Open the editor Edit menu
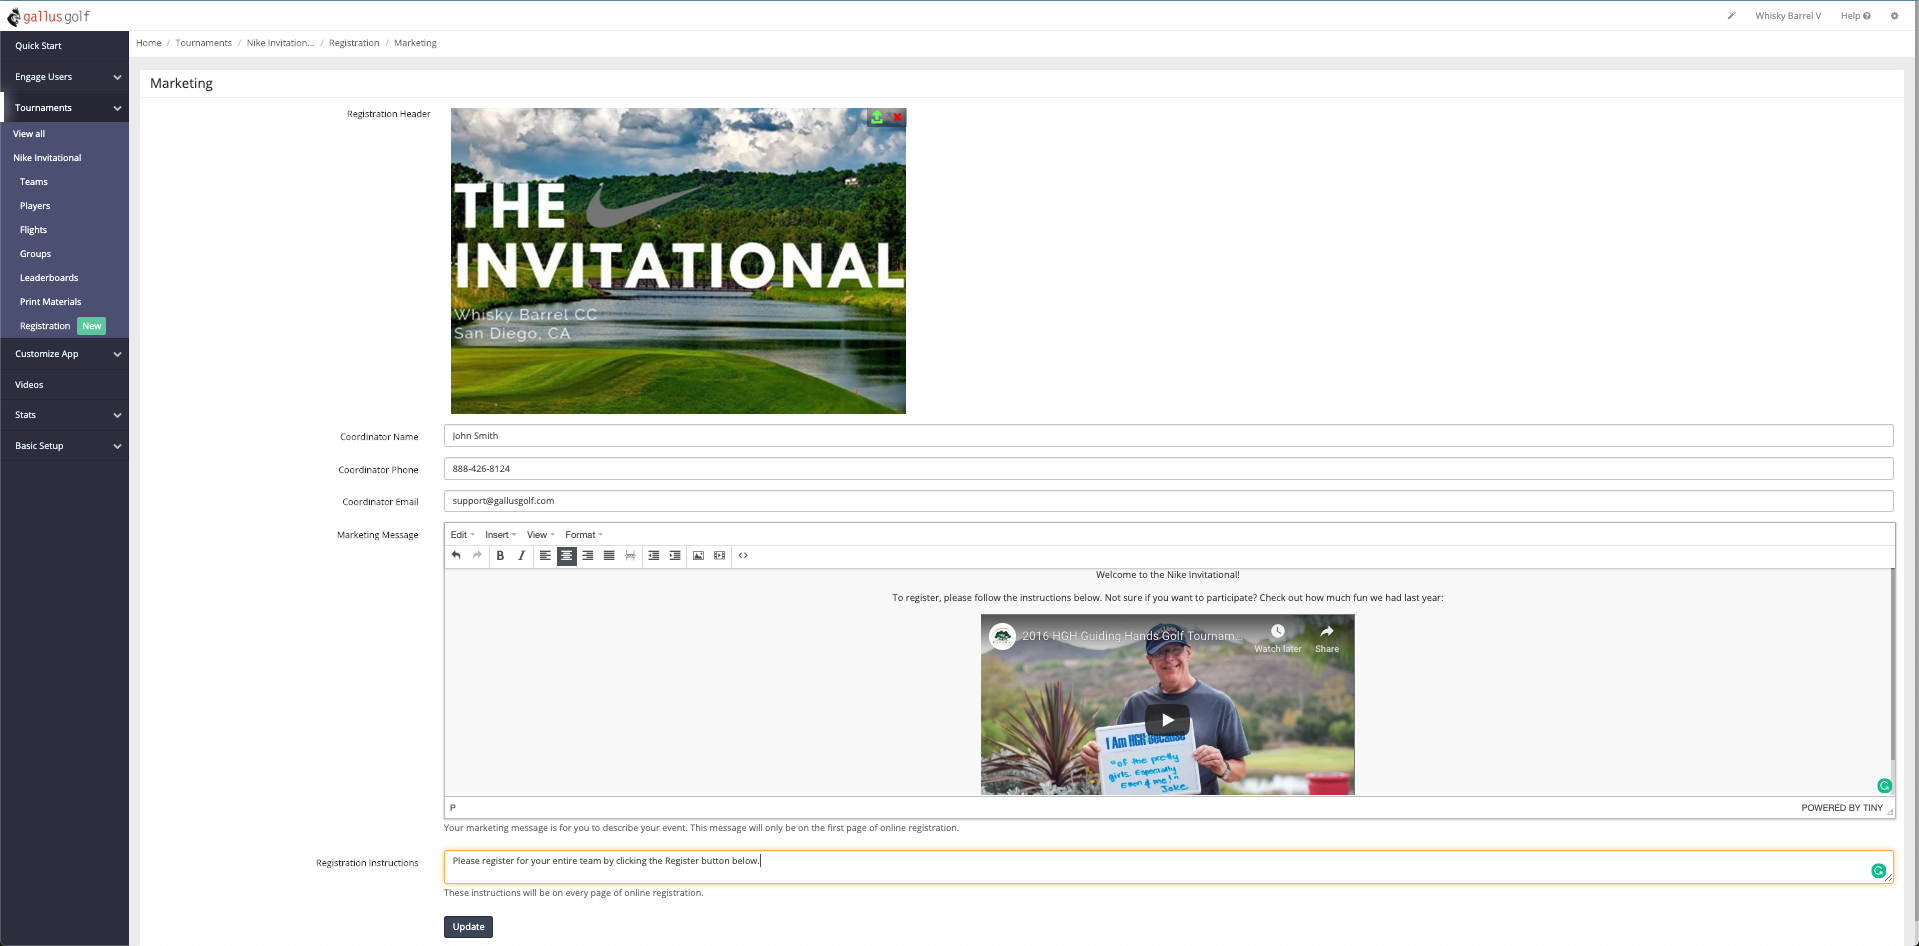 (463, 535)
